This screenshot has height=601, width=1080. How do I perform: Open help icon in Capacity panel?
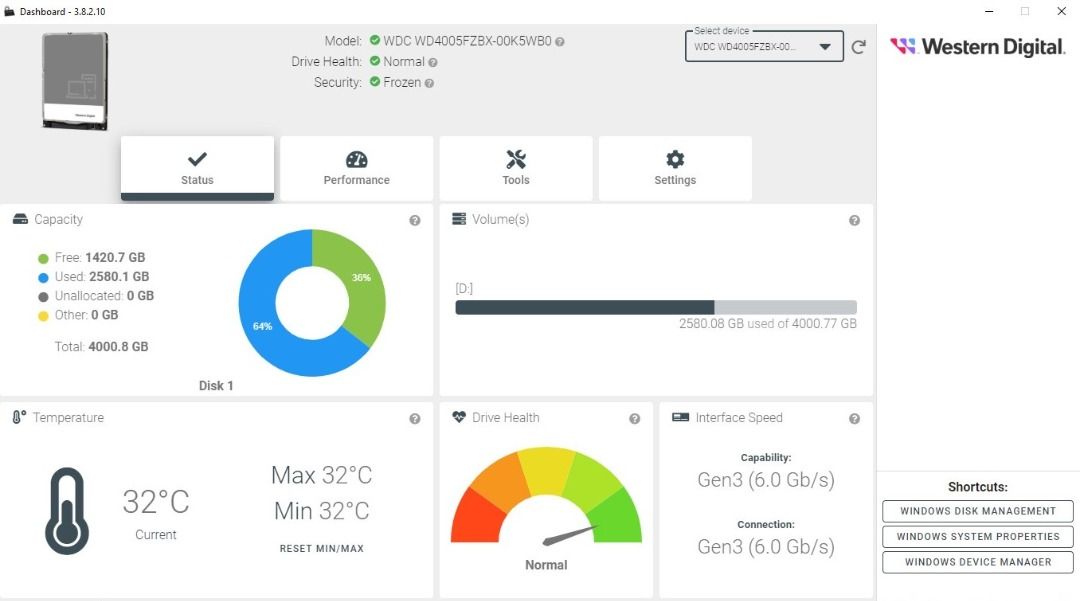[x=415, y=221]
